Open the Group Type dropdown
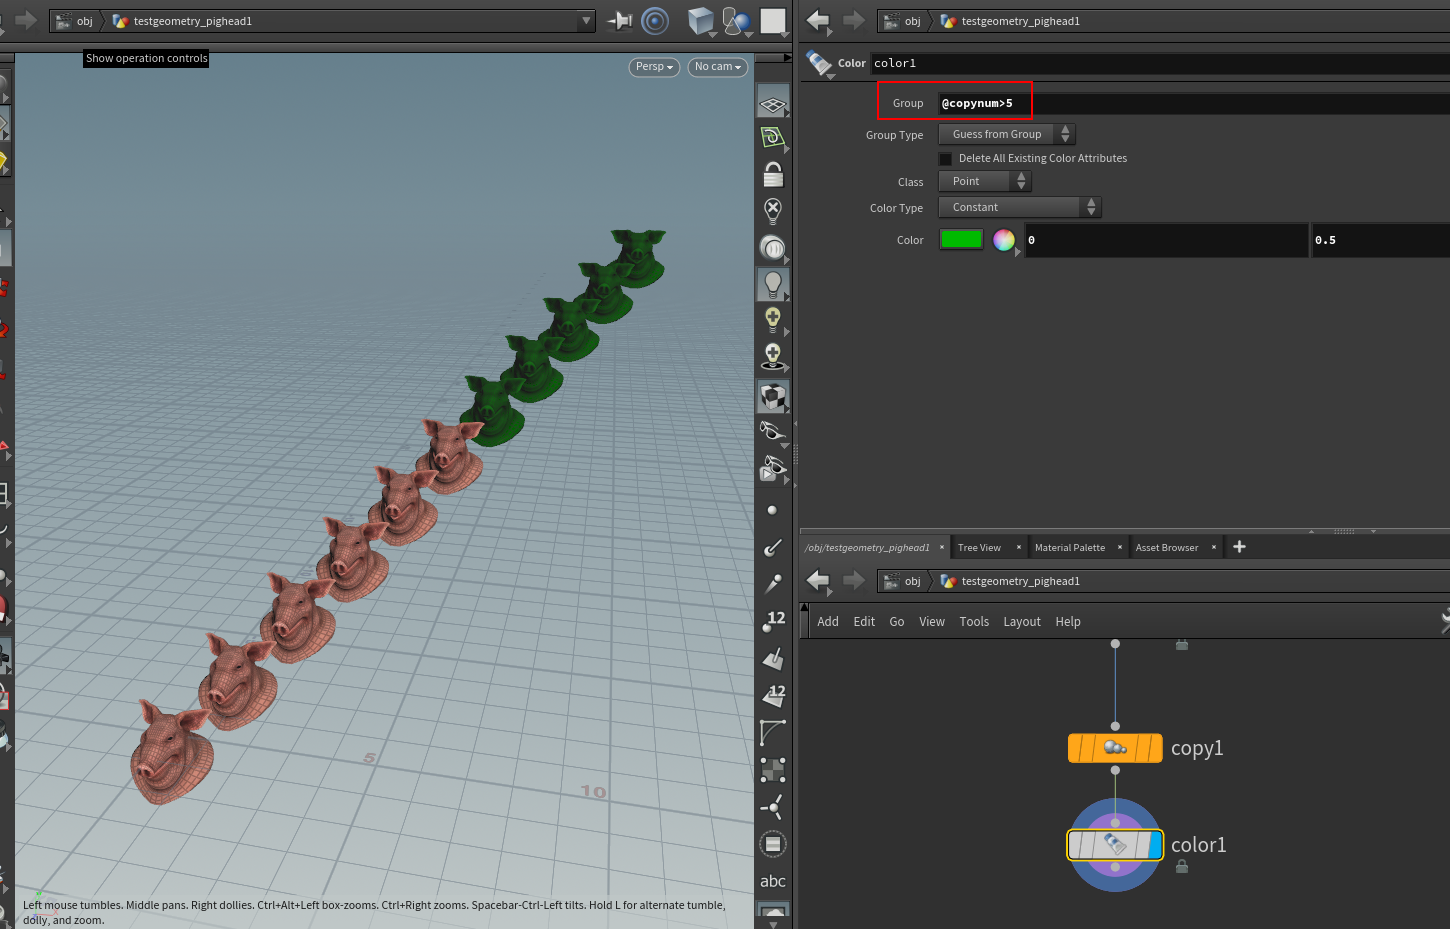The height and width of the screenshot is (929, 1450). pyautogui.click(x=1006, y=134)
